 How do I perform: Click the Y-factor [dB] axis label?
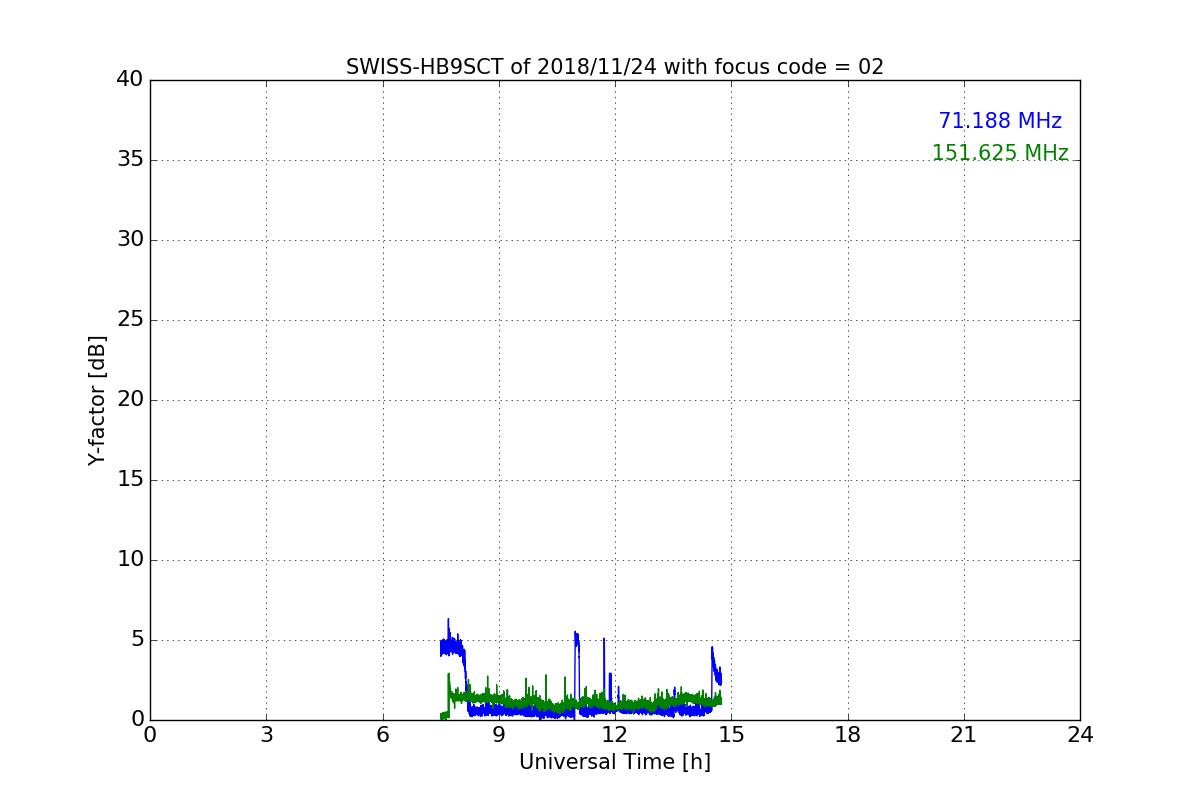pos(97,400)
